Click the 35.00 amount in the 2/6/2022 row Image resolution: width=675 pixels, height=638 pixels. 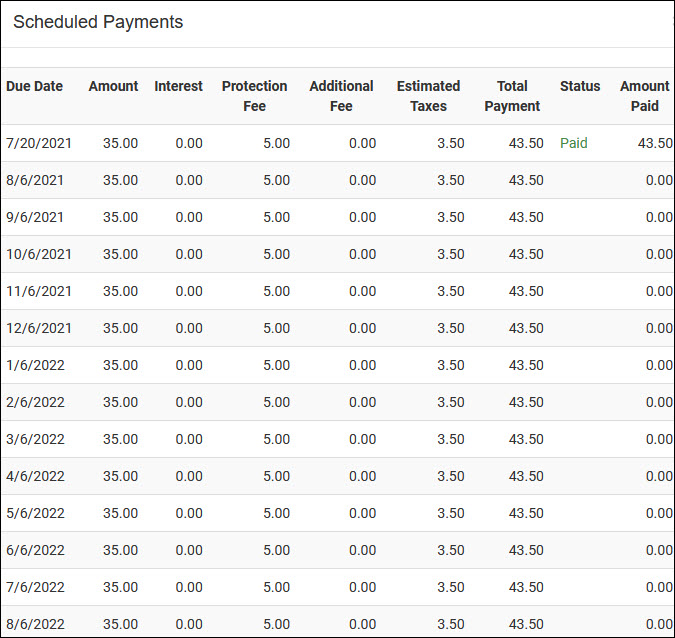pos(121,402)
